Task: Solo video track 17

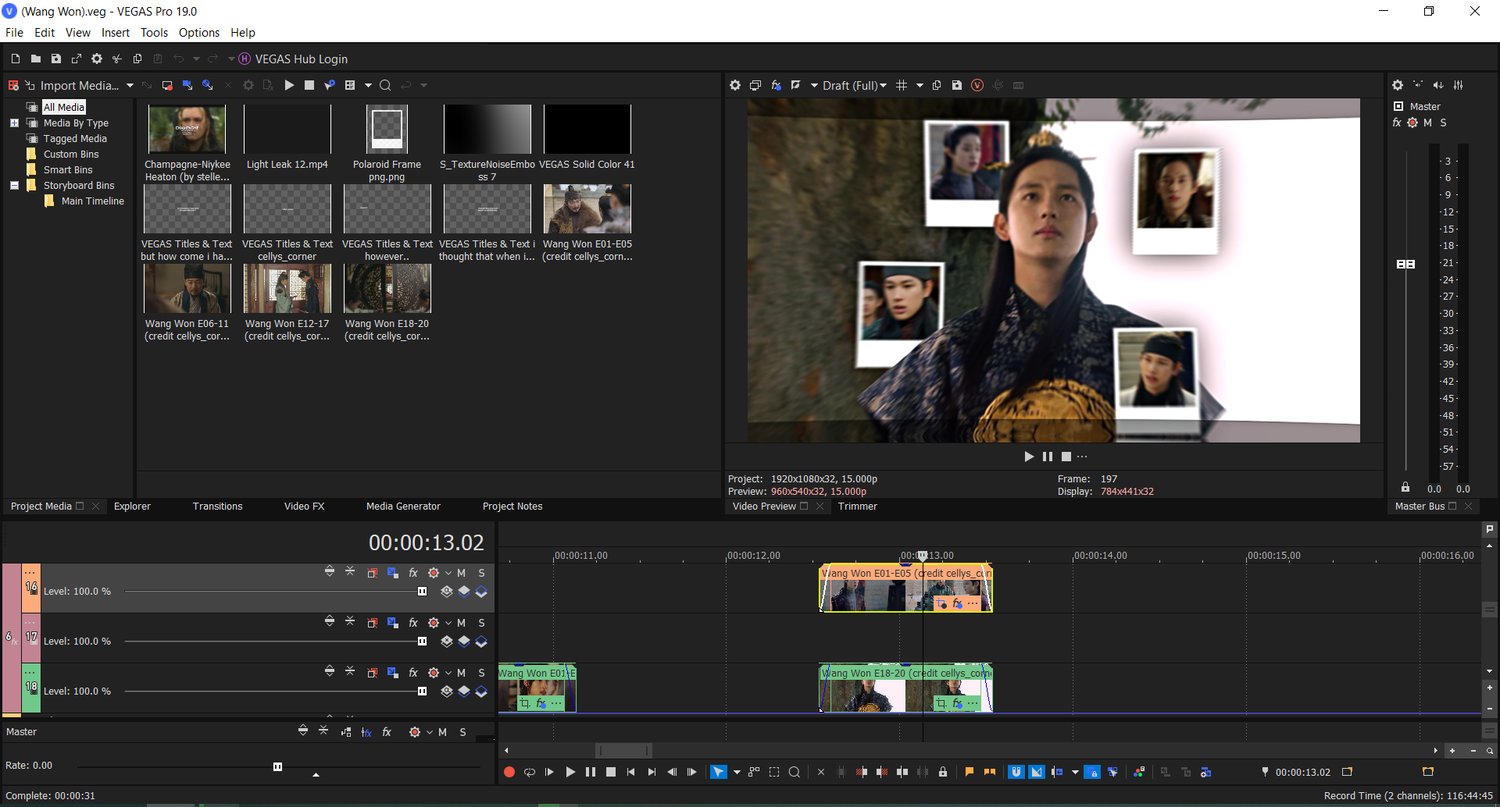Action: (x=481, y=623)
